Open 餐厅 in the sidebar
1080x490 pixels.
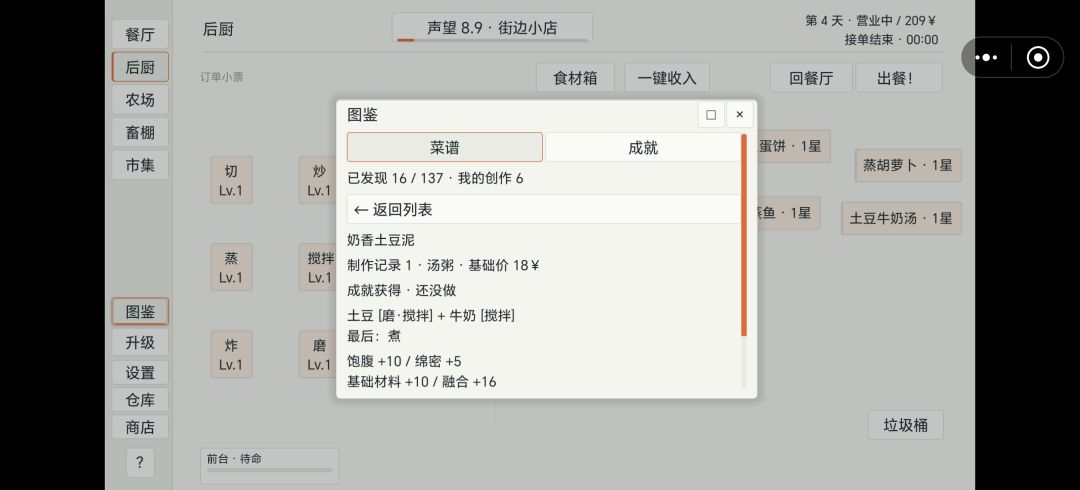[140, 34]
